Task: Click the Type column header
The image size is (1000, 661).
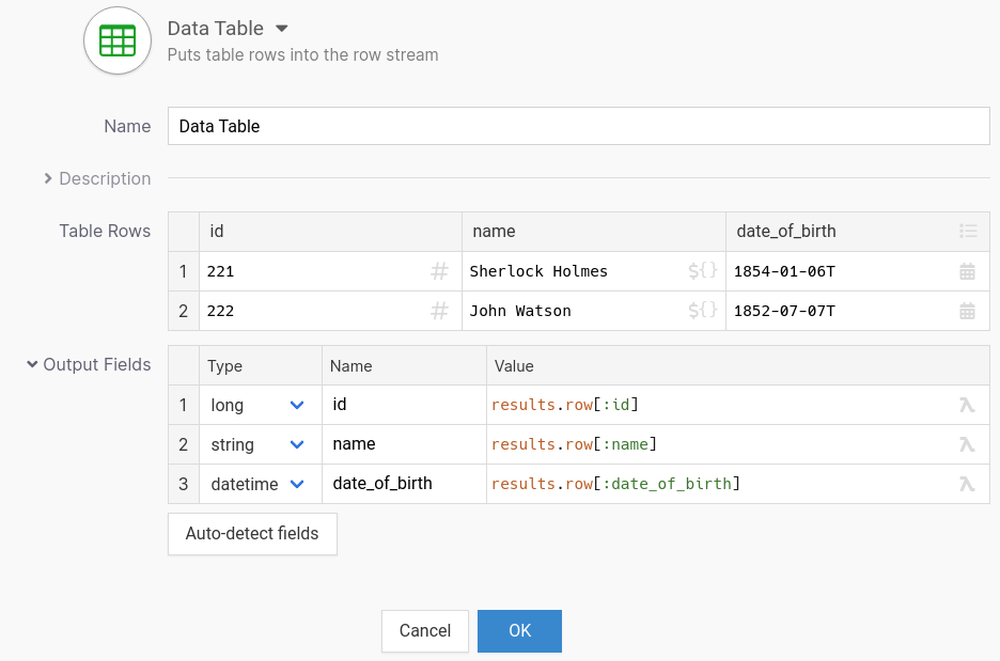Action: click(260, 366)
